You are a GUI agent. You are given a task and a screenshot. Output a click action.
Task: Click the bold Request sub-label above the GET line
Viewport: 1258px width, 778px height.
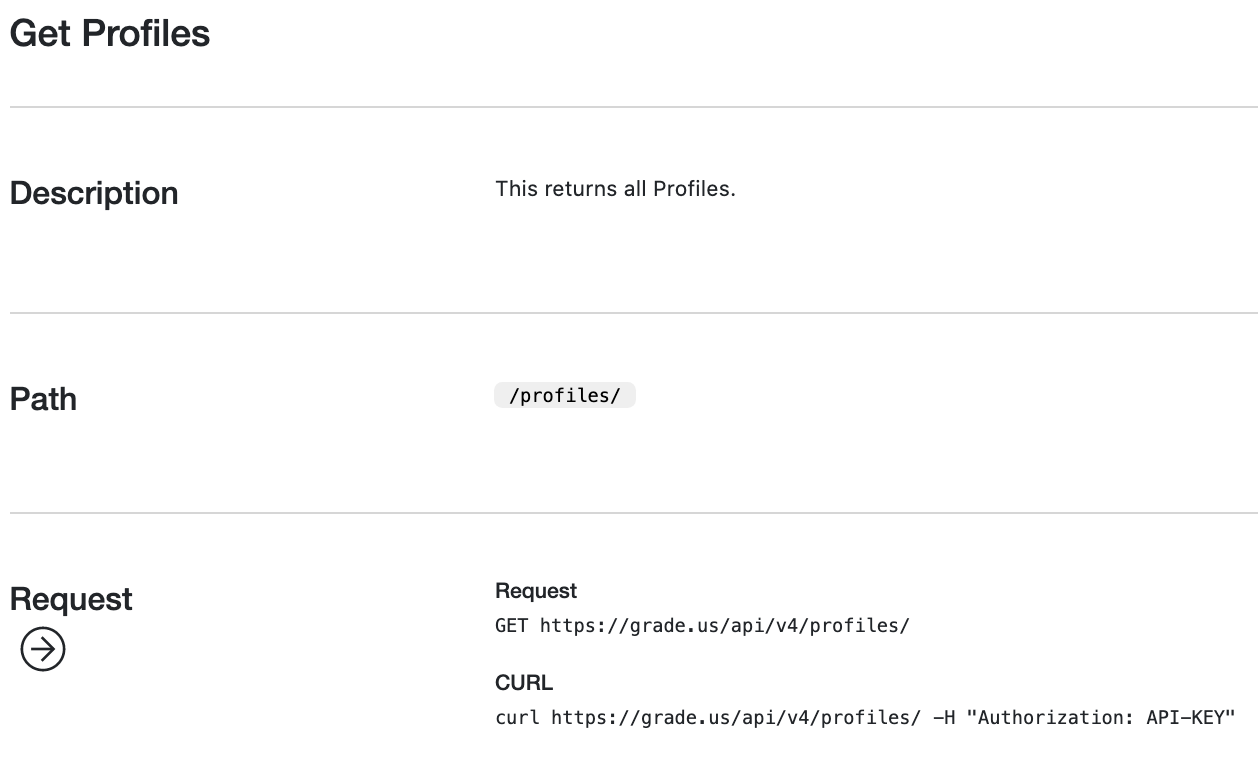535,591
